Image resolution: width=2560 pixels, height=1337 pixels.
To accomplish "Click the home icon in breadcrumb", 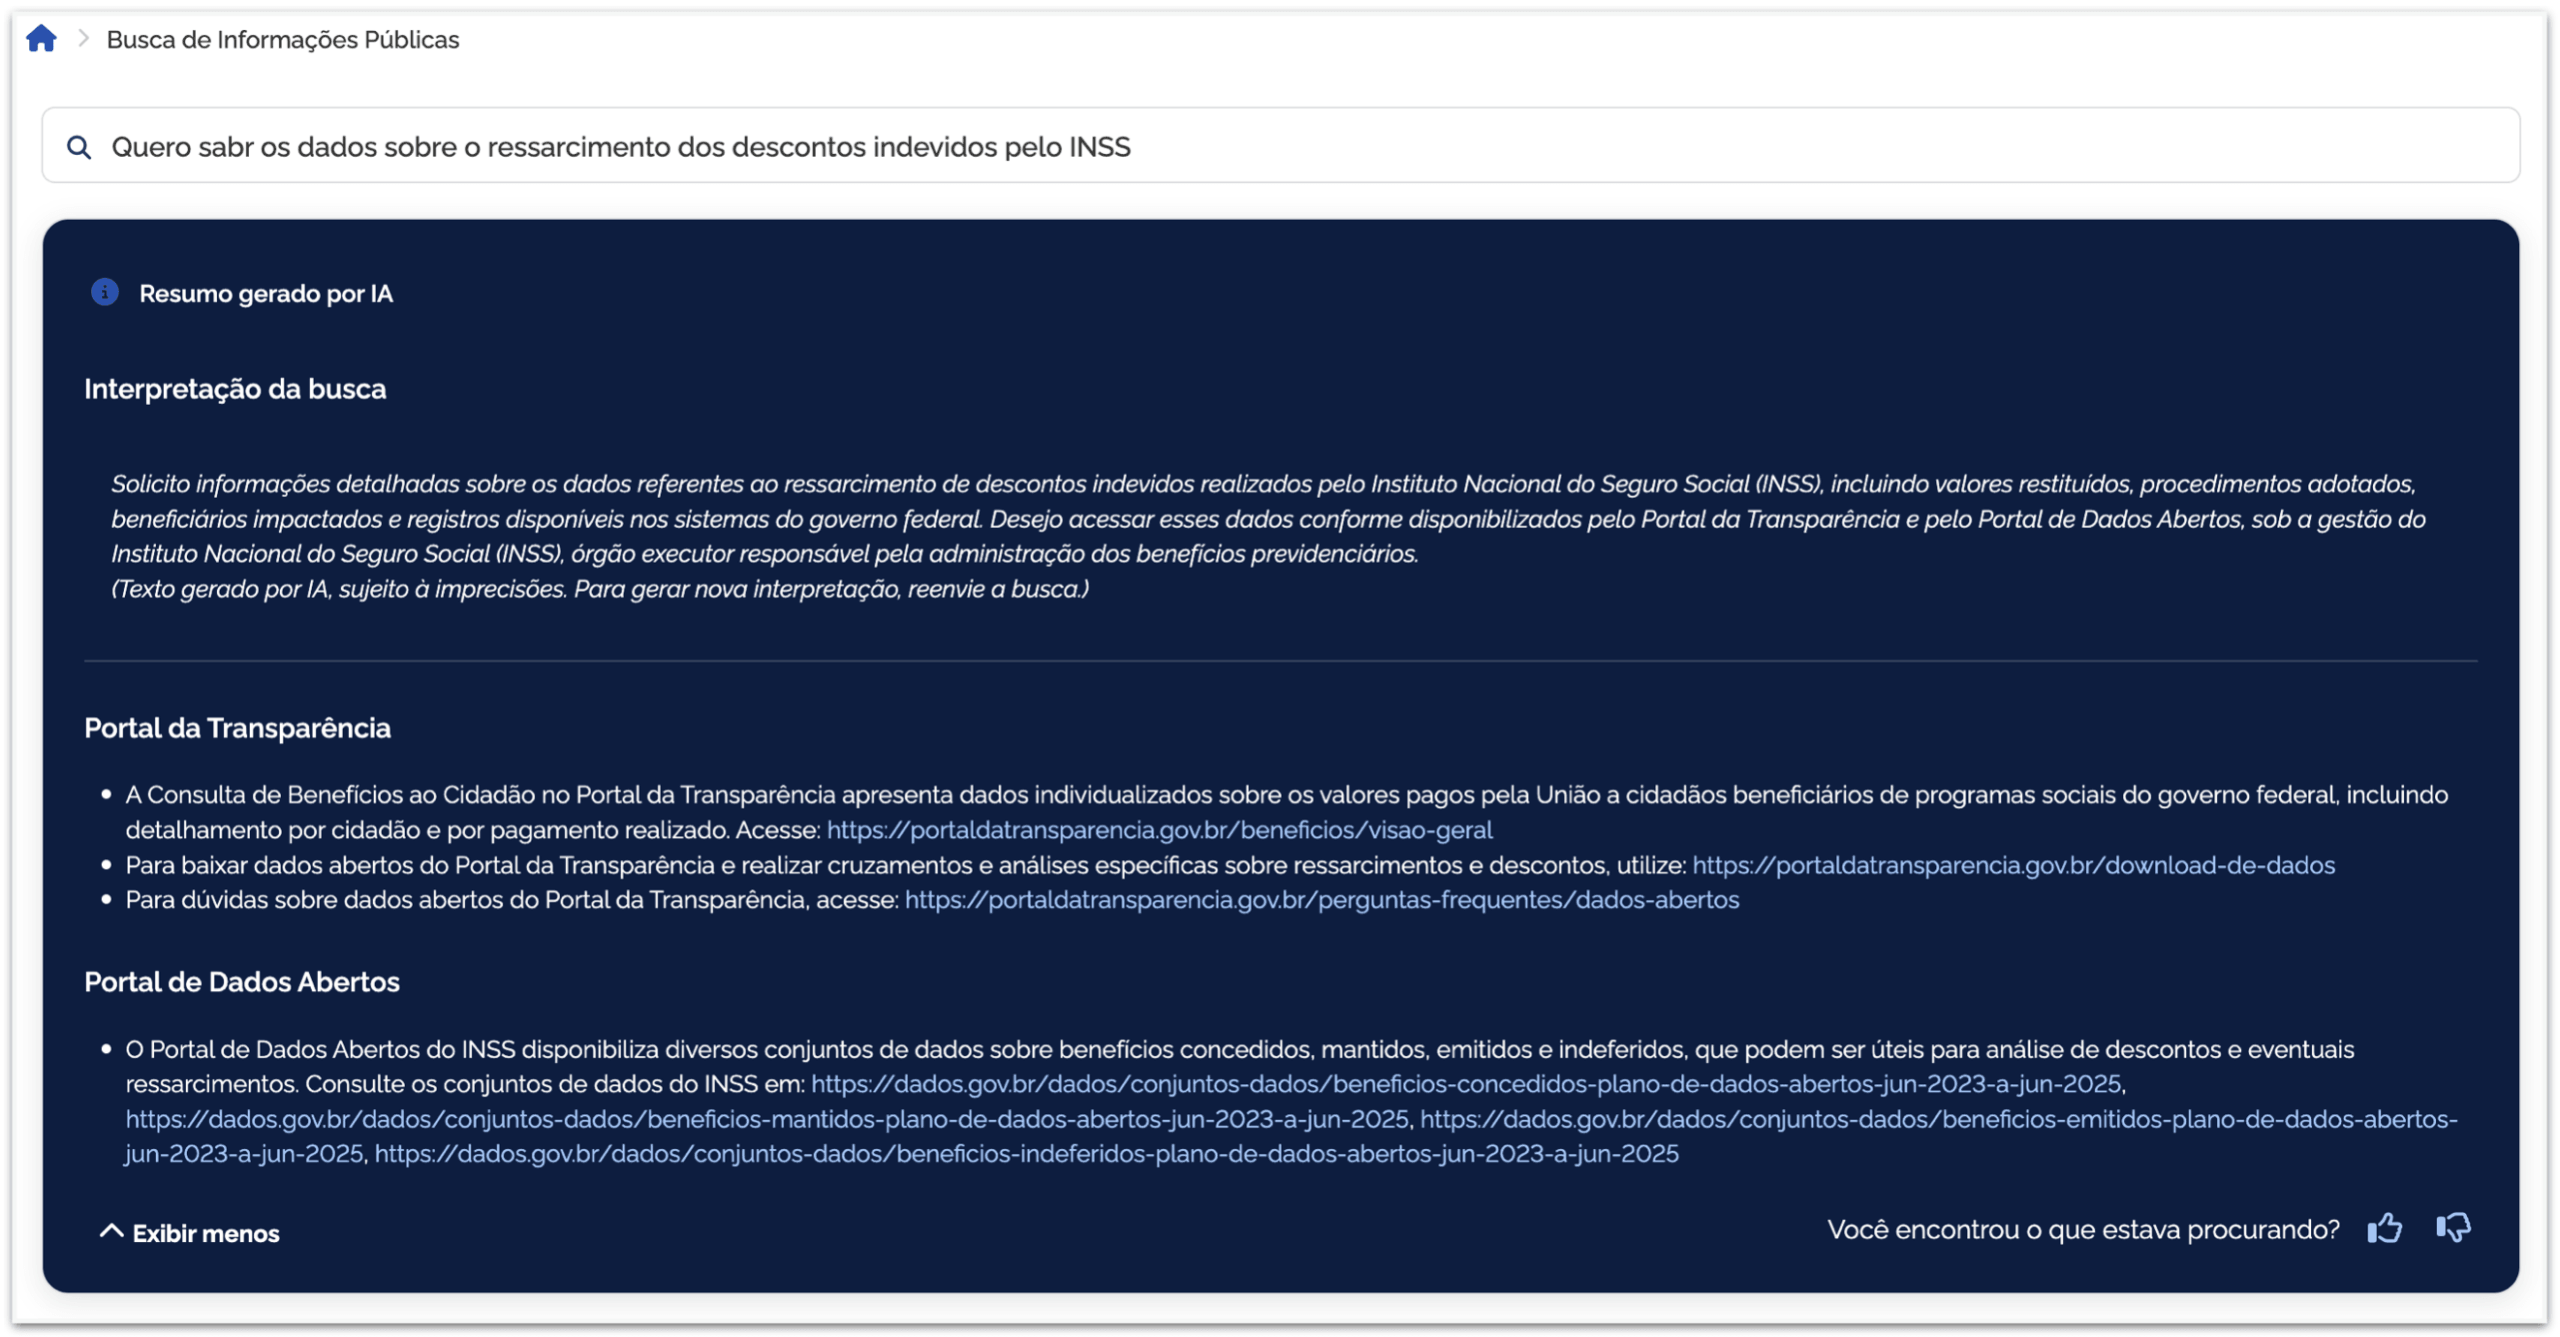I will 41,39.
